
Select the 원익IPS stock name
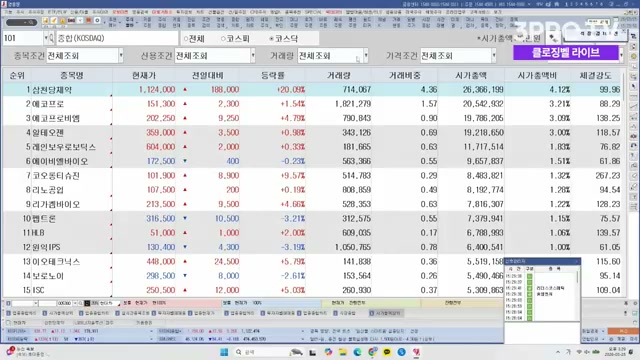[x=46, y=247]
